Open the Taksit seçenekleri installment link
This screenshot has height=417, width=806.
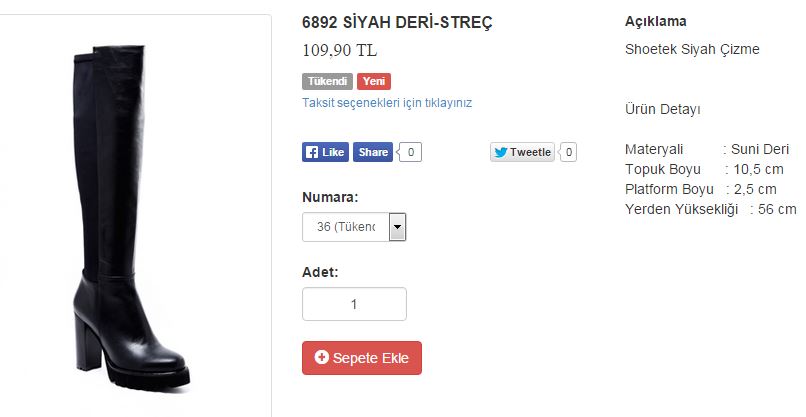[387, 103]
